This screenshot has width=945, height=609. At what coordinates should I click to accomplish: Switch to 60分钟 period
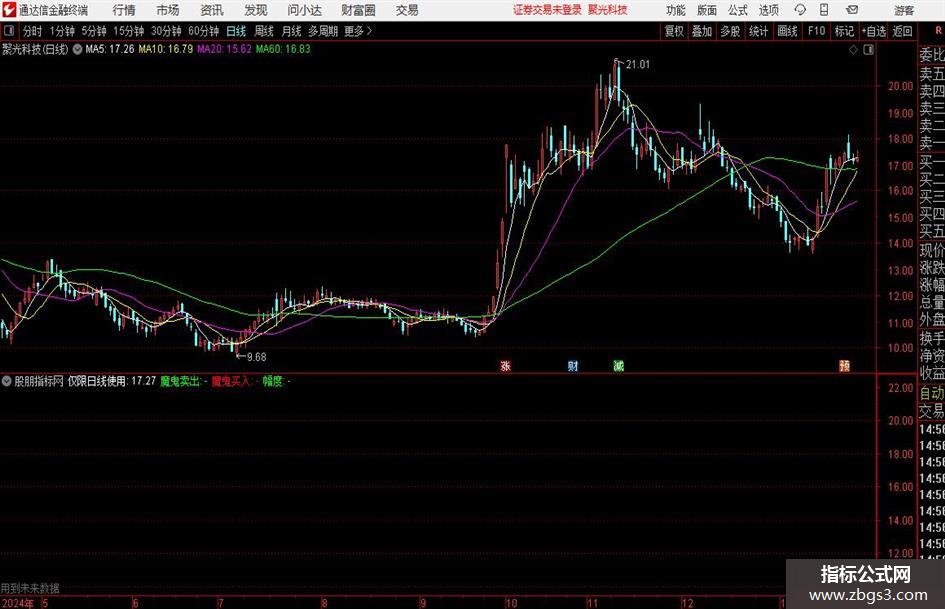click(203, 31)
